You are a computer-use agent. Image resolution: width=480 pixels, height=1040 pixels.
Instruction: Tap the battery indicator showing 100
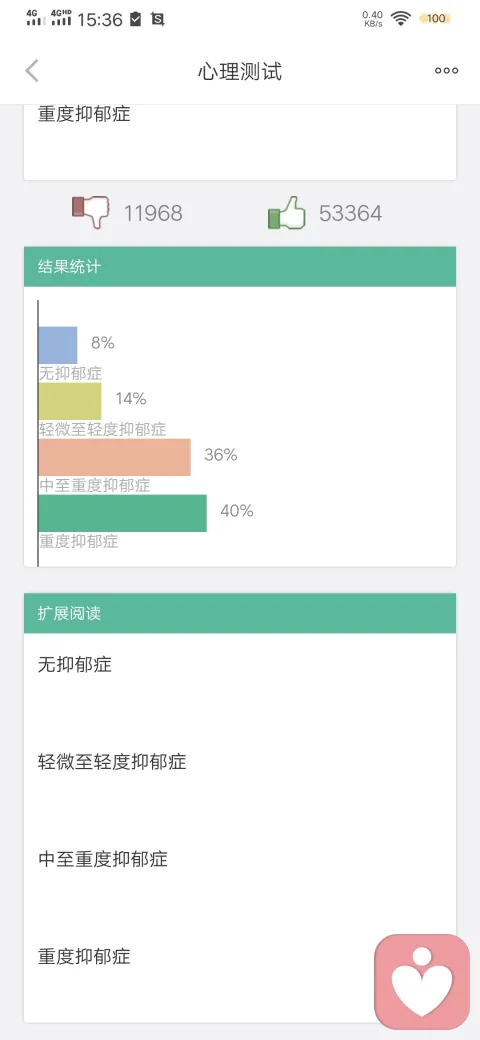point(435,19)
